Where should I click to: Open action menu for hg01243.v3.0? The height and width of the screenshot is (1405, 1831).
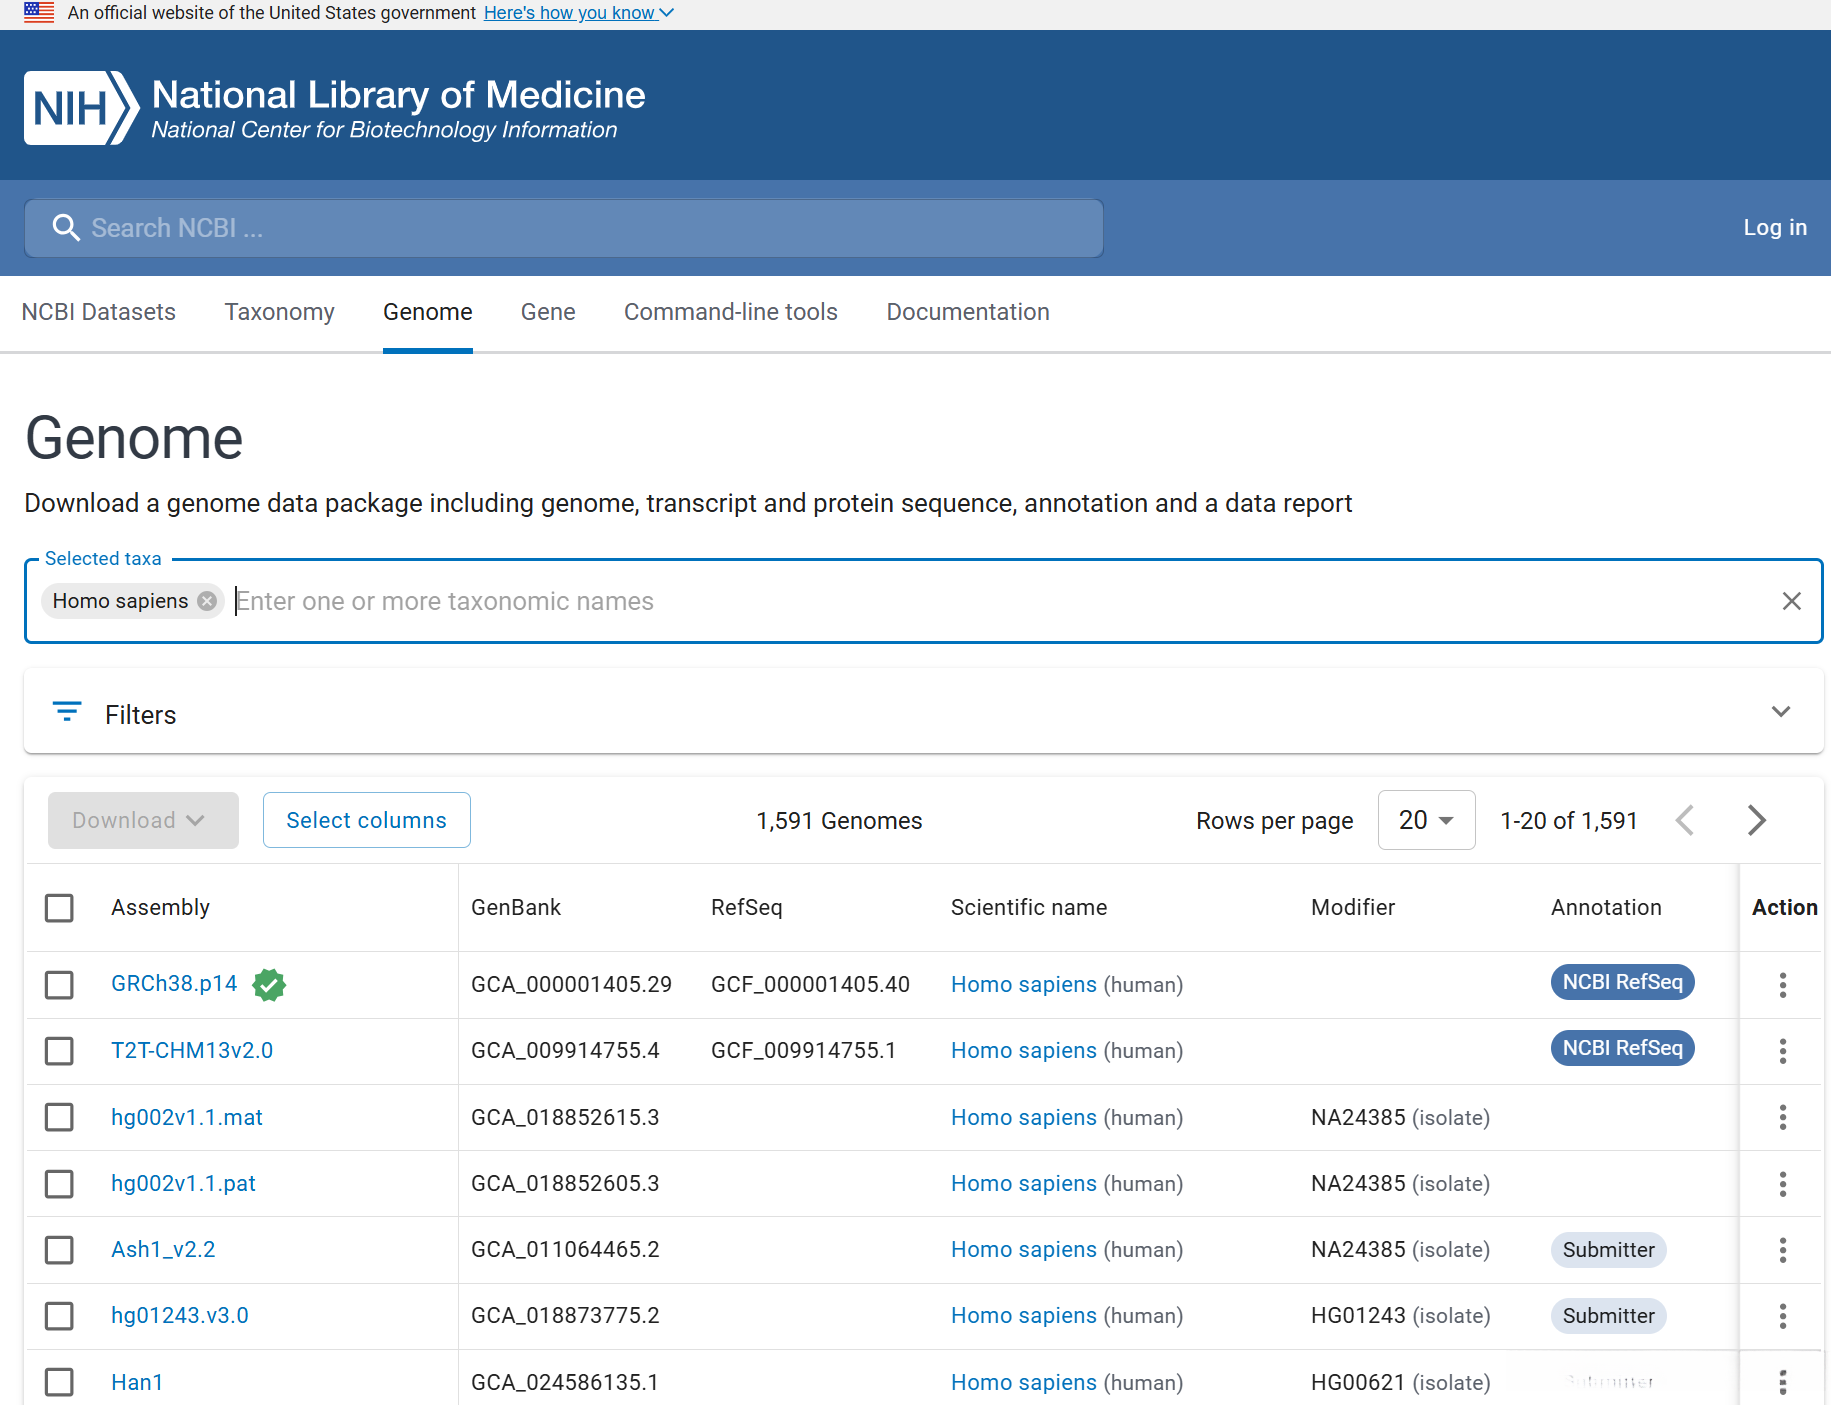1783,1316
